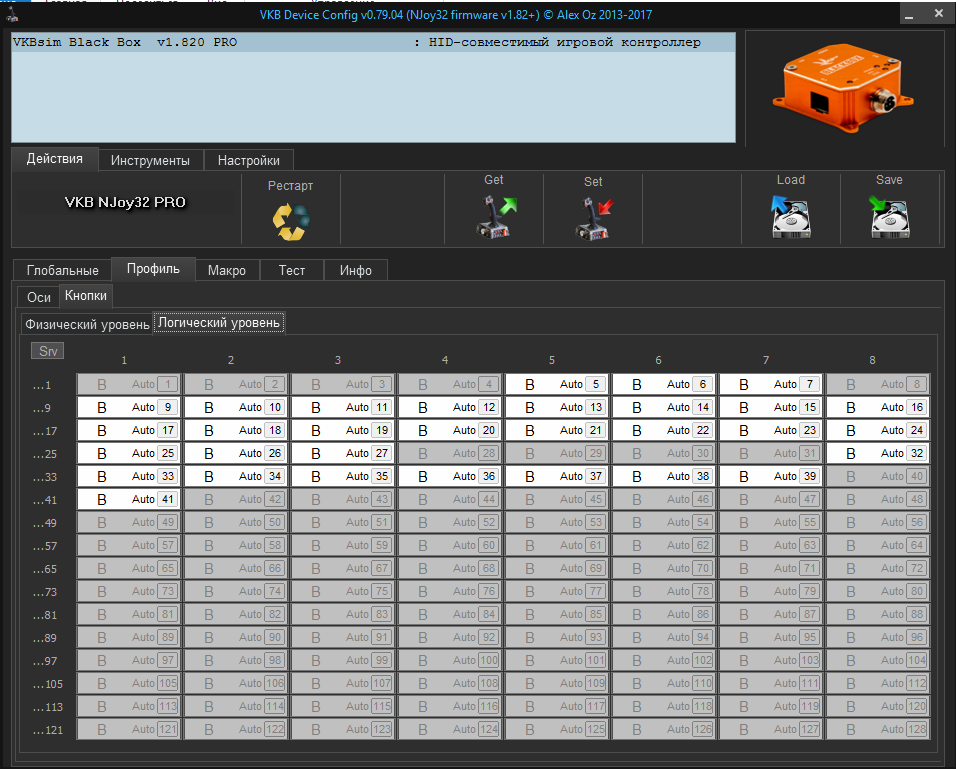The width and height of the screenshot is (956, 769).
Task: Click the Save hard drive icon
Action: tap(889, 216)
